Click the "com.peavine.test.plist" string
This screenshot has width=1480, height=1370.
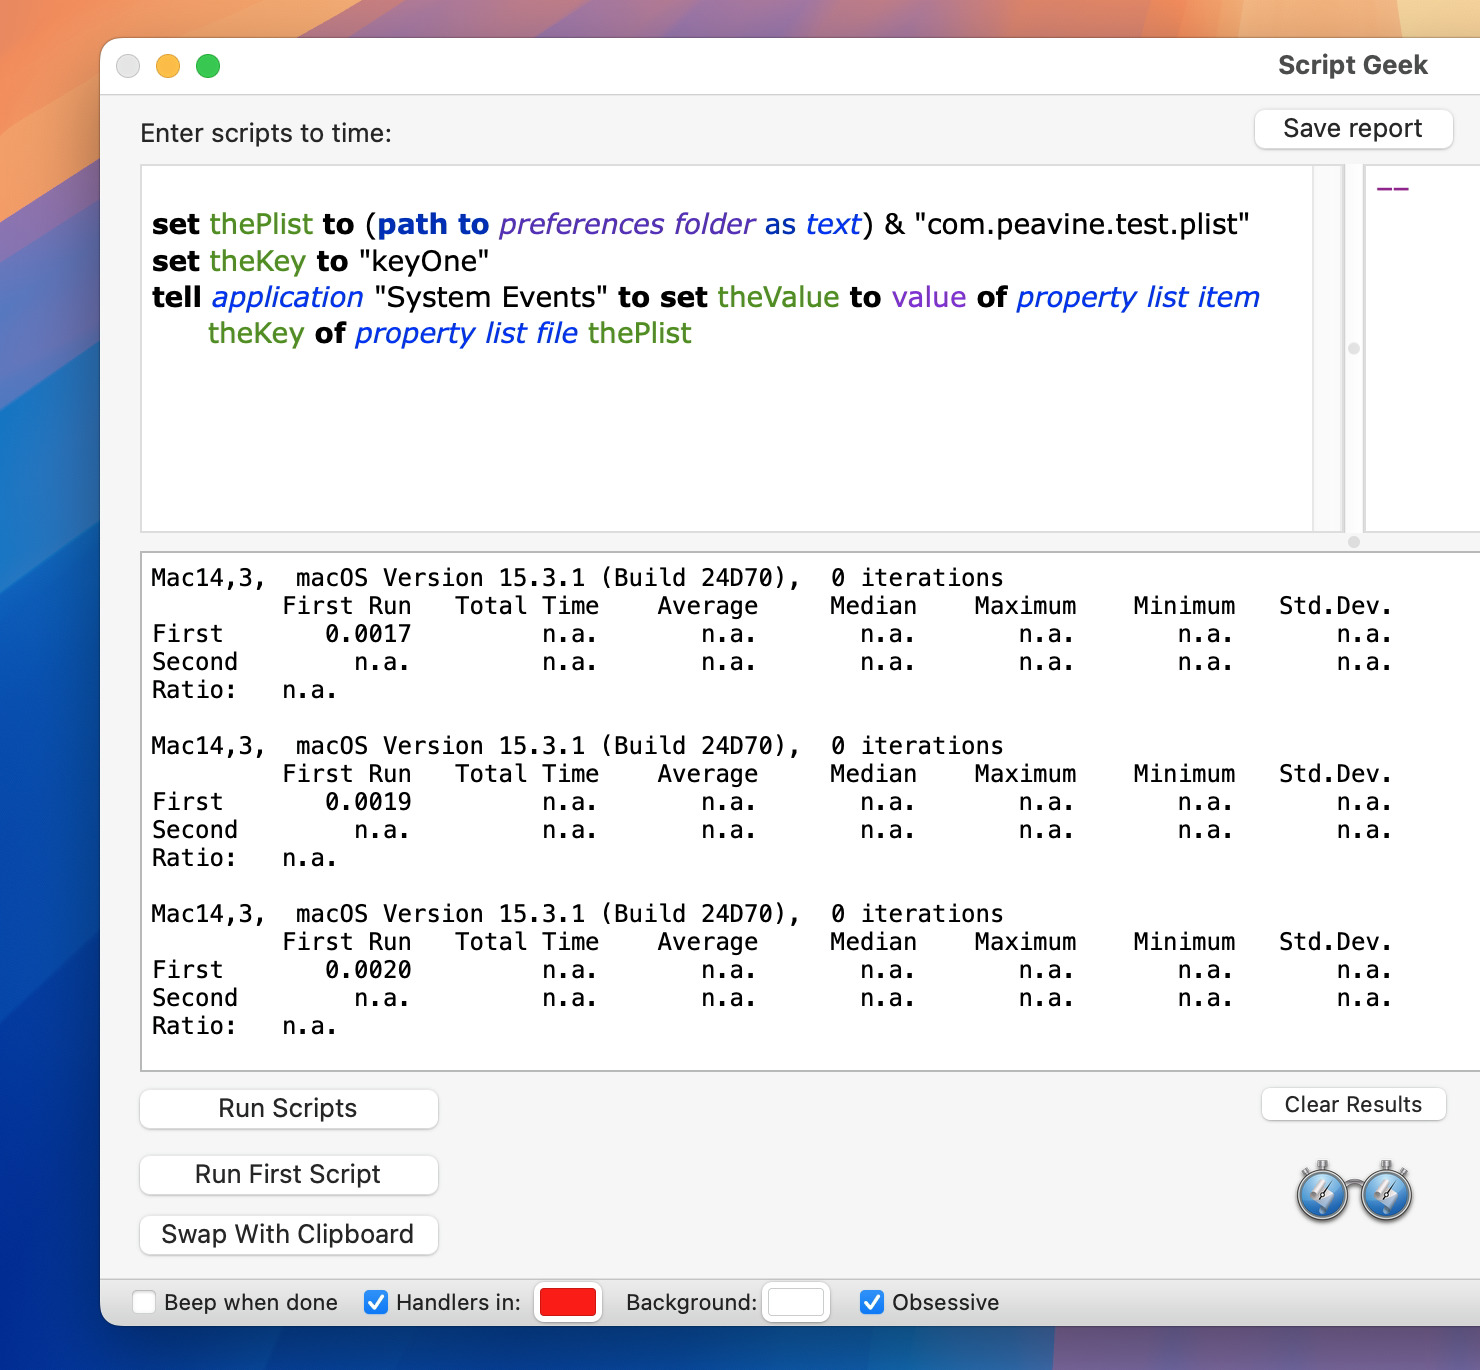pos(1082,224)
